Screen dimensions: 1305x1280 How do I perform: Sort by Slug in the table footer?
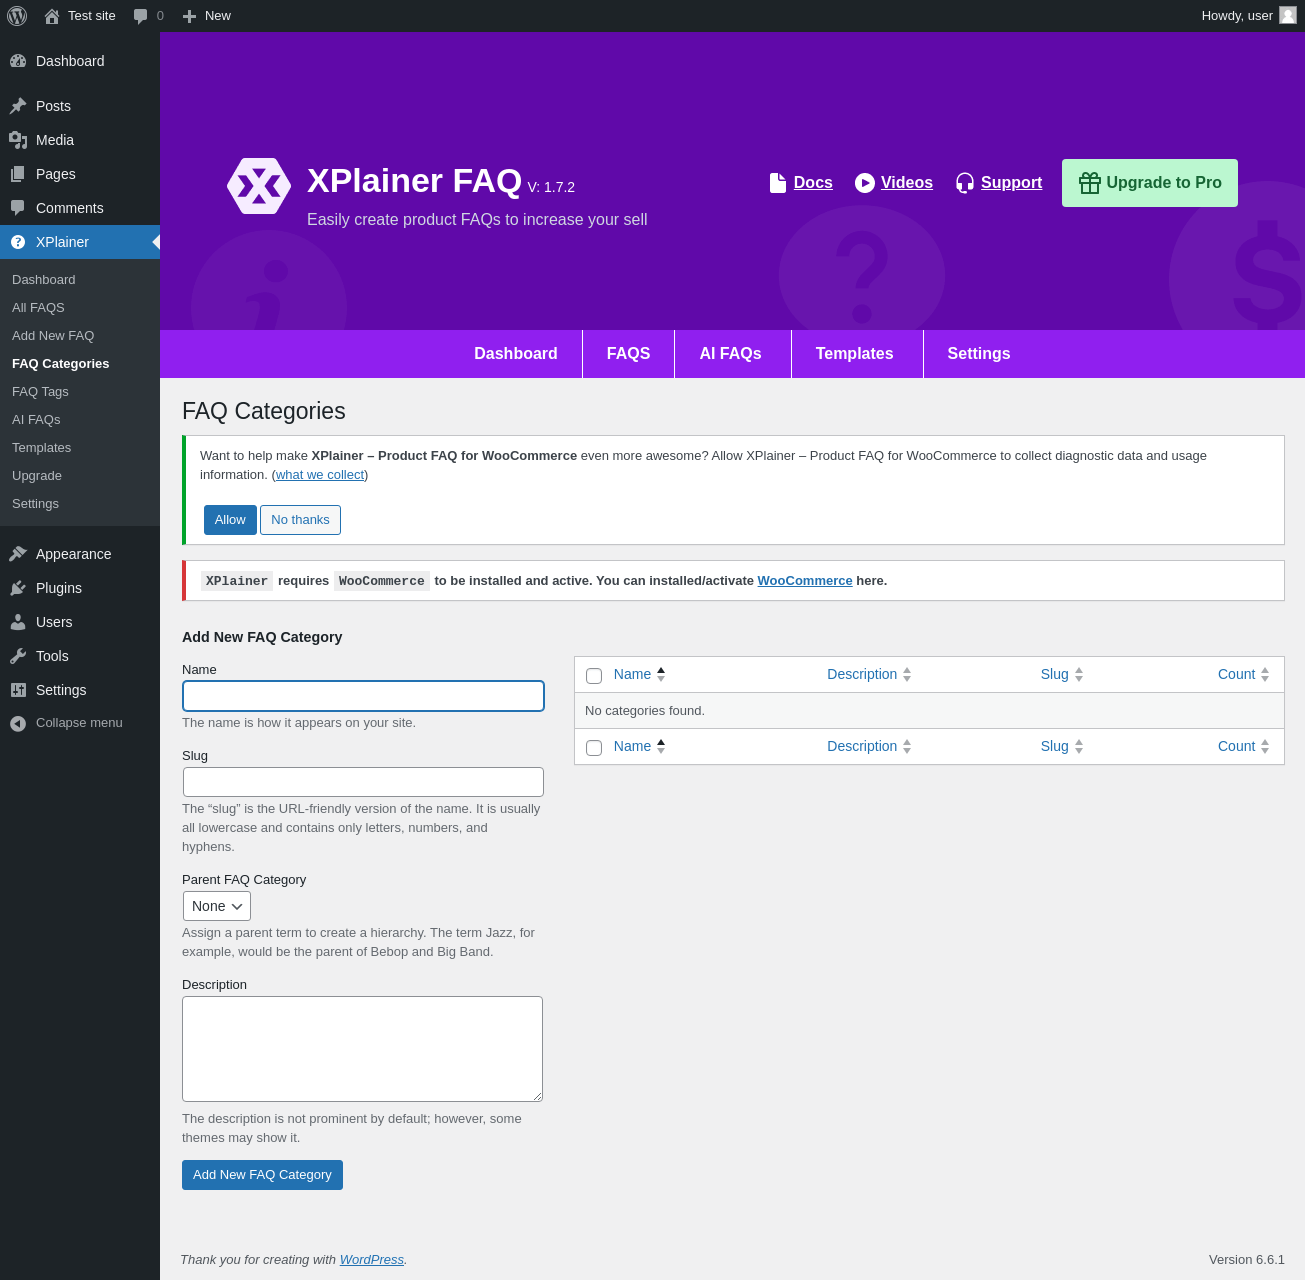1061,747
